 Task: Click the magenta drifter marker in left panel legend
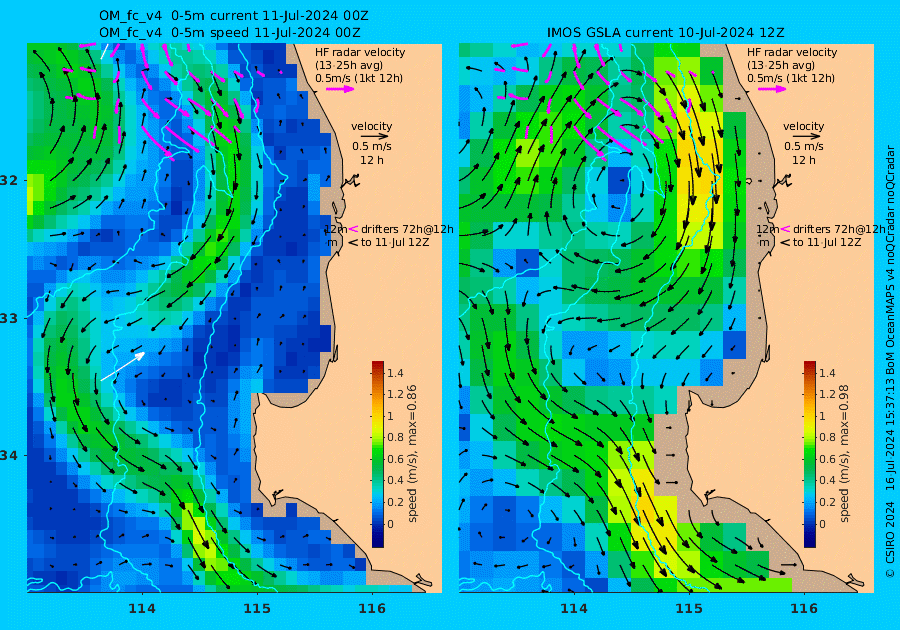pos(353,229)
